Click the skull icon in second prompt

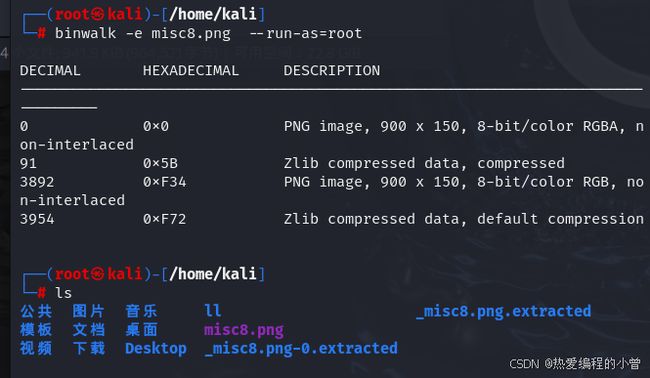(97, 274)
